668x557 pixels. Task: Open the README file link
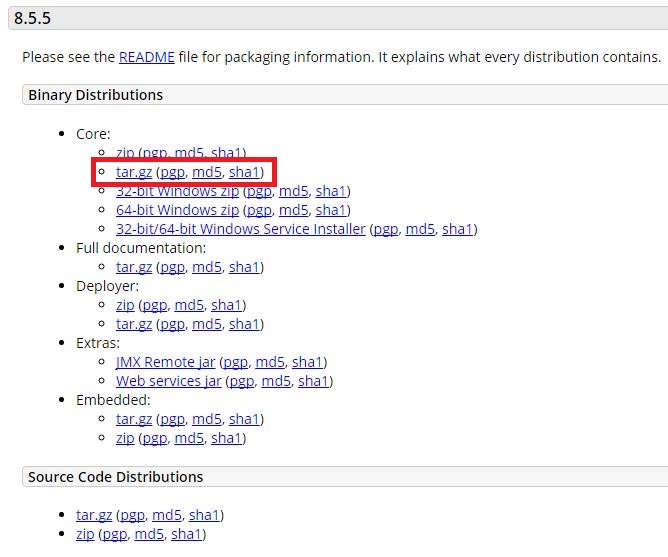pos(147,57)
